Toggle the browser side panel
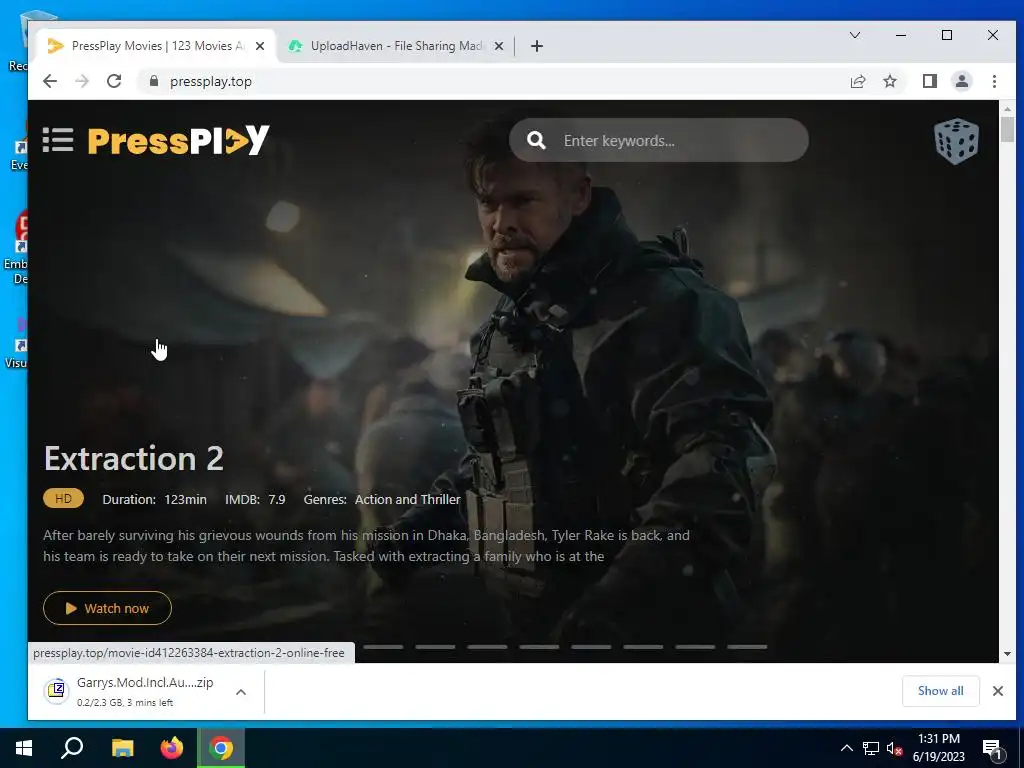The height and width of the screenshot is (768, 1024). coord(930,81)
